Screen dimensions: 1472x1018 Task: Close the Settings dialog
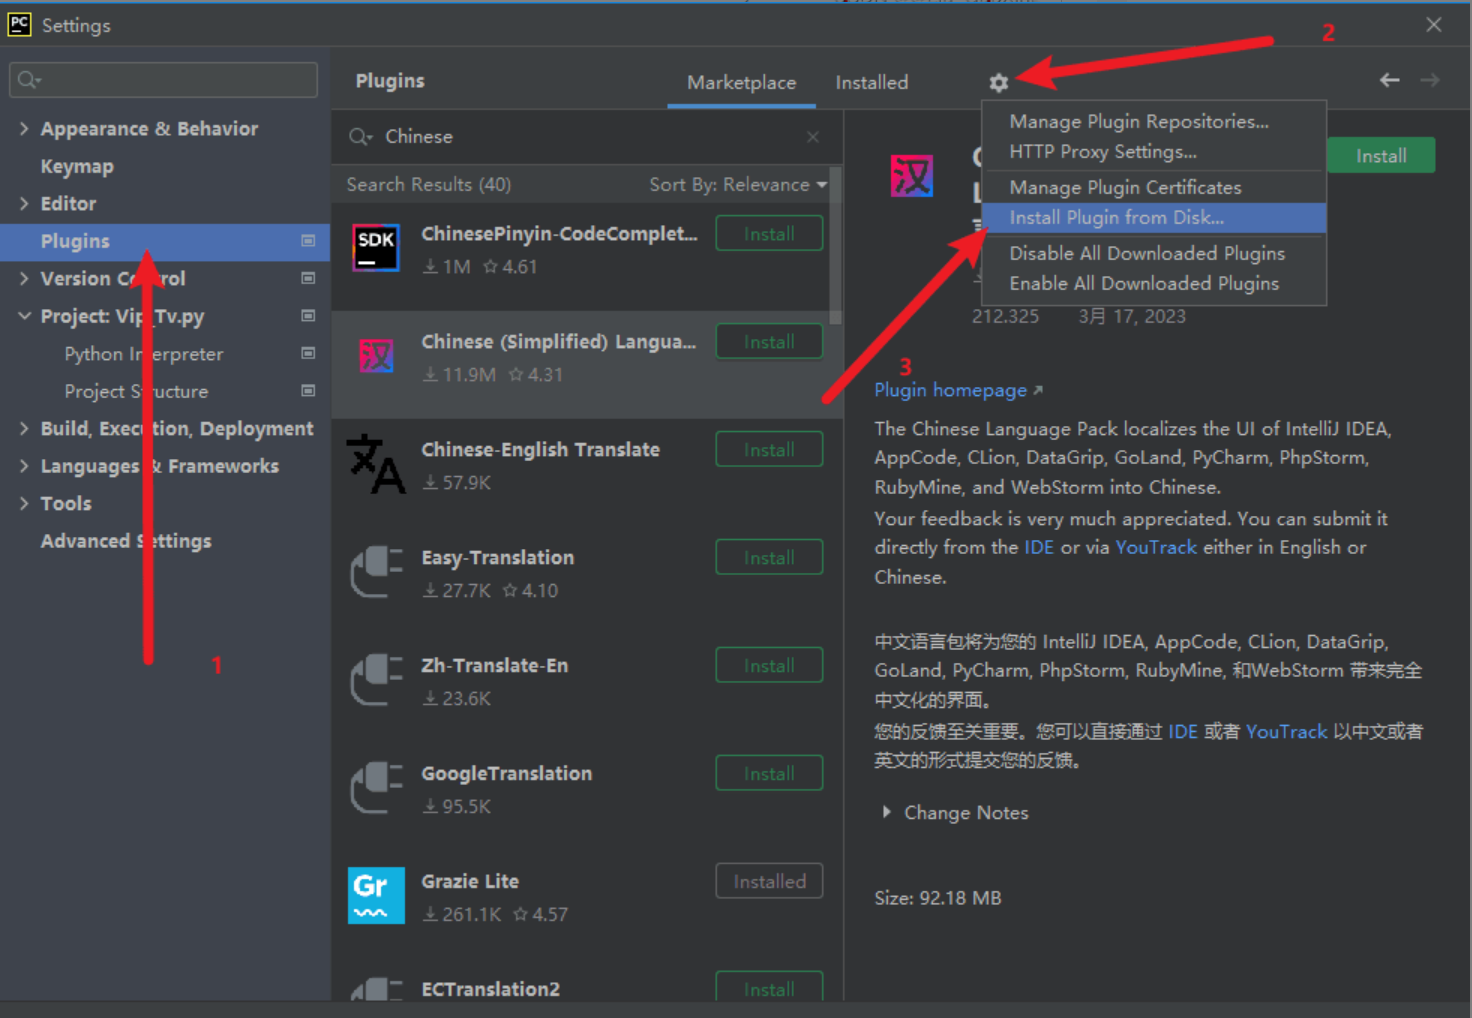click(1434, 25)
